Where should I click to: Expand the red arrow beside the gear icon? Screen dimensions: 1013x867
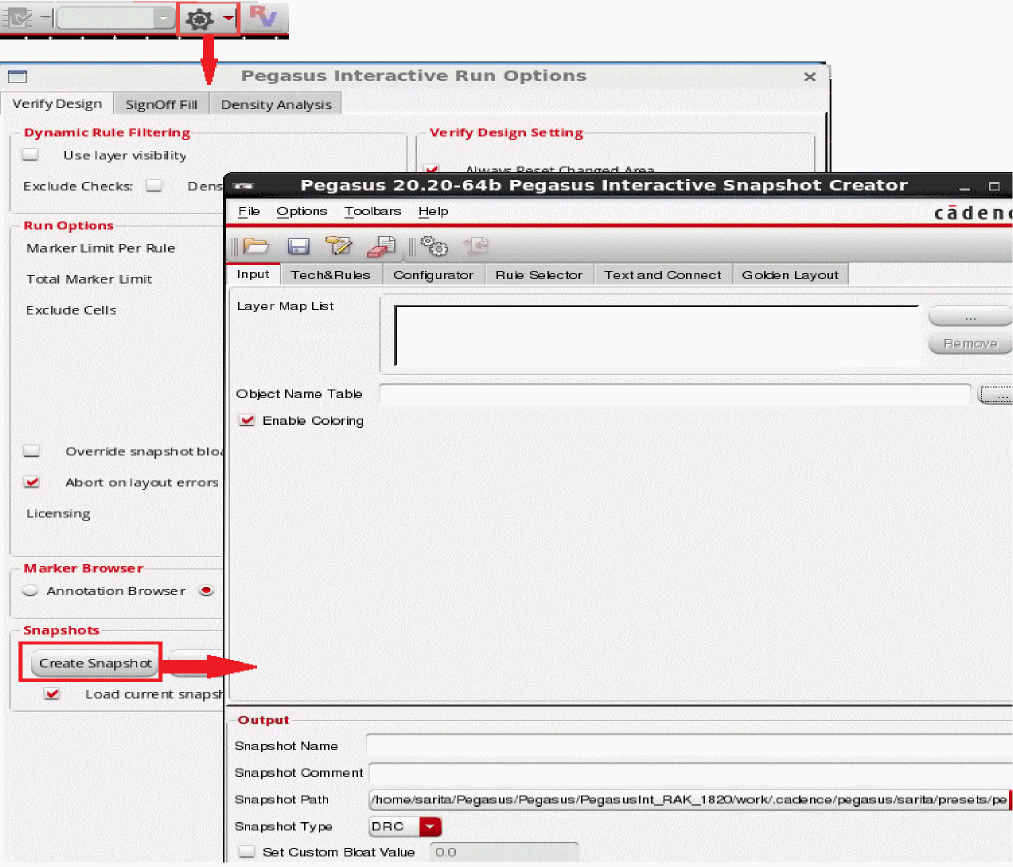229,19
